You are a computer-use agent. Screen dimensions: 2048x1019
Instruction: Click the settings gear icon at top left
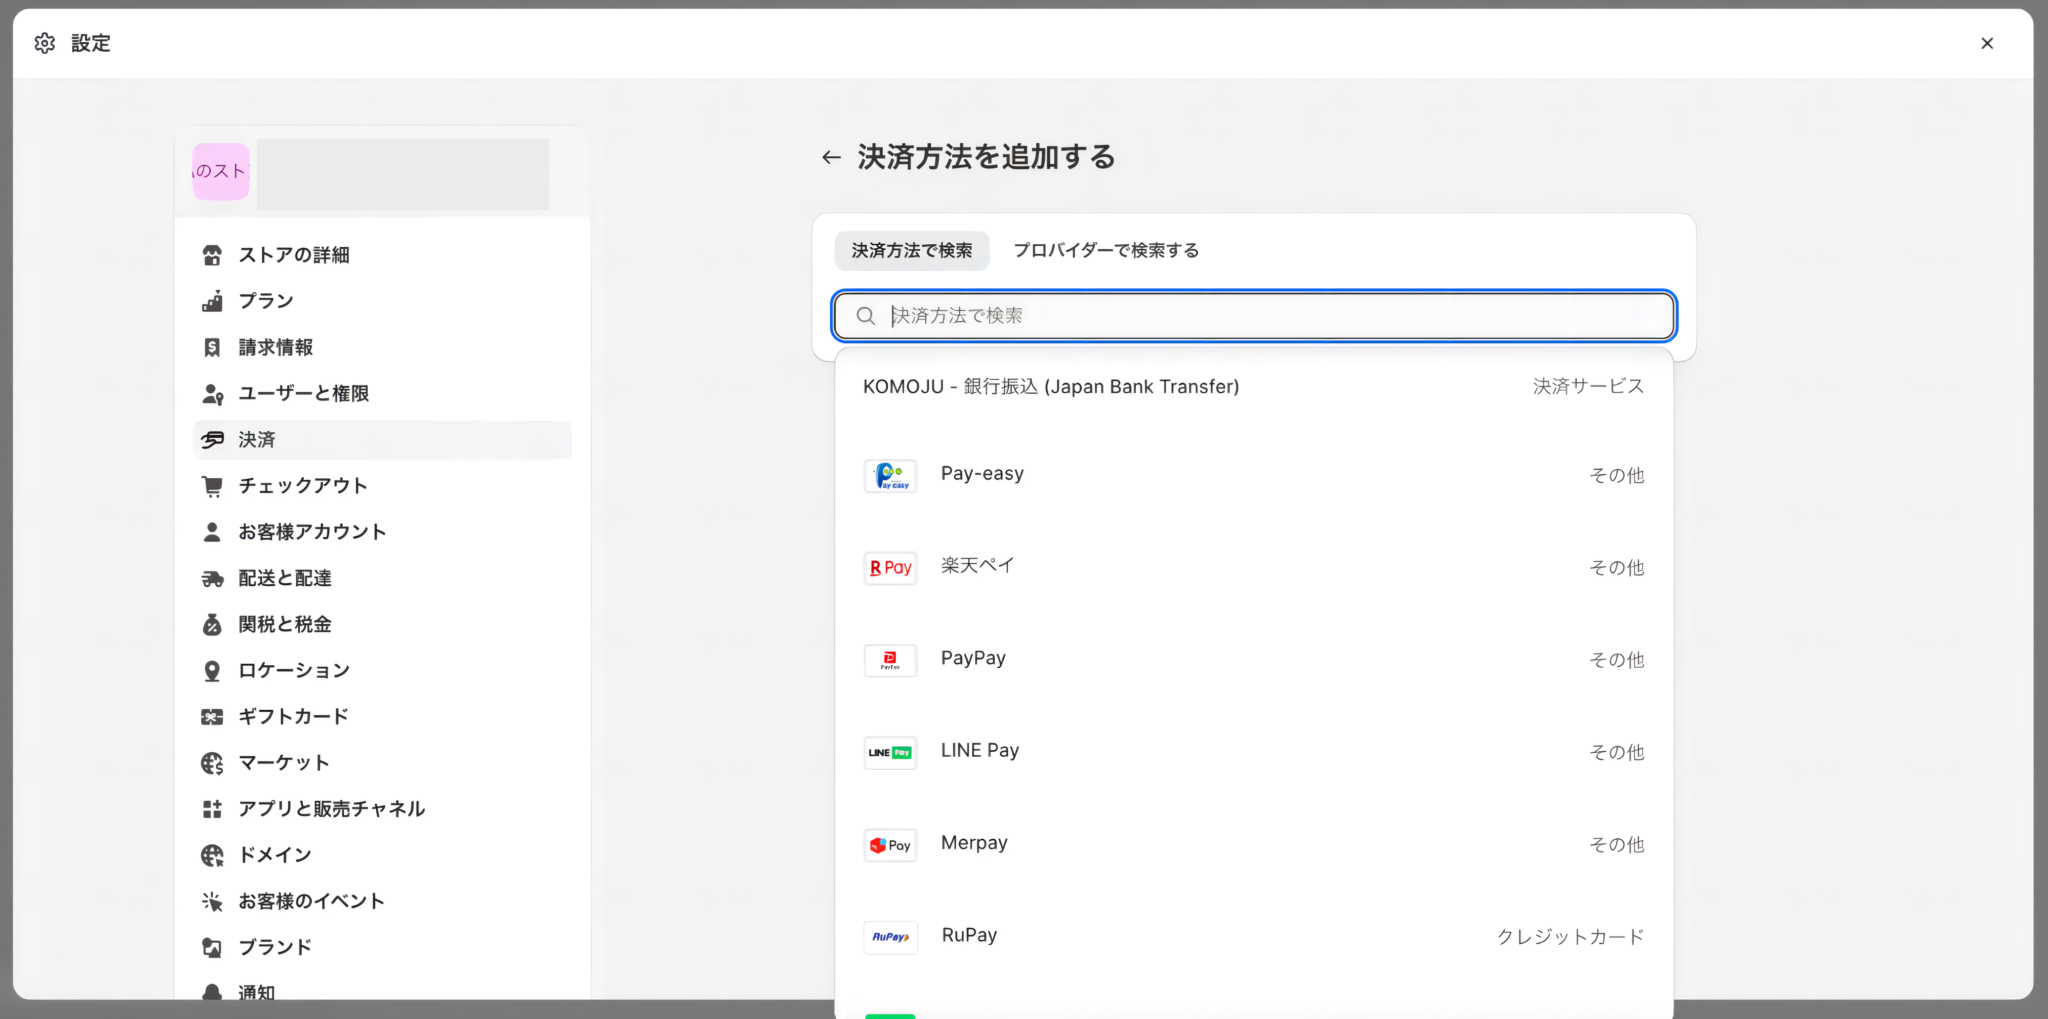coord(44,42)
